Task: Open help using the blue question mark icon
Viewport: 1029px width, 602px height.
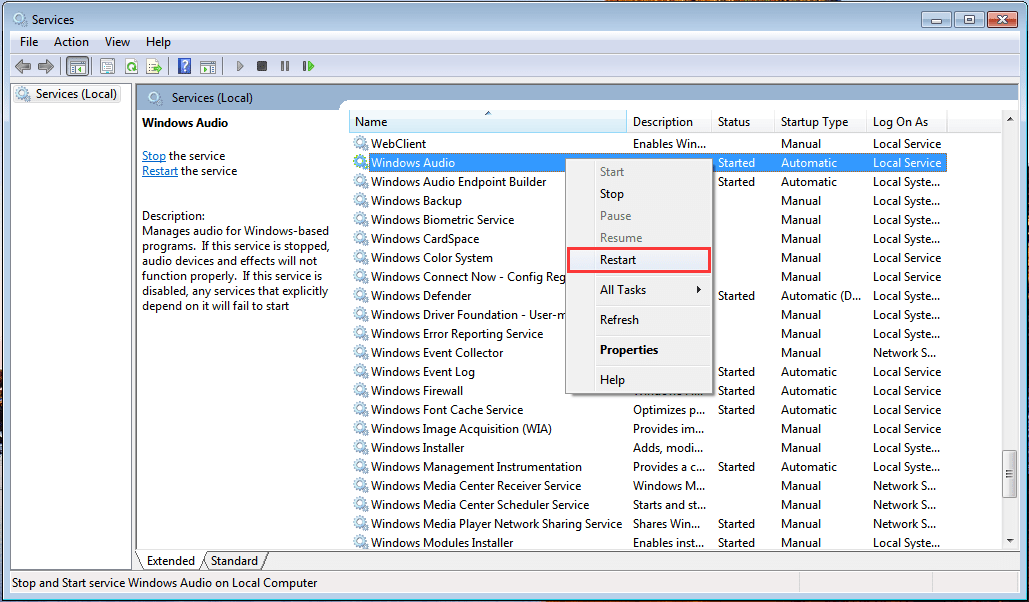Action: (185, 66)
